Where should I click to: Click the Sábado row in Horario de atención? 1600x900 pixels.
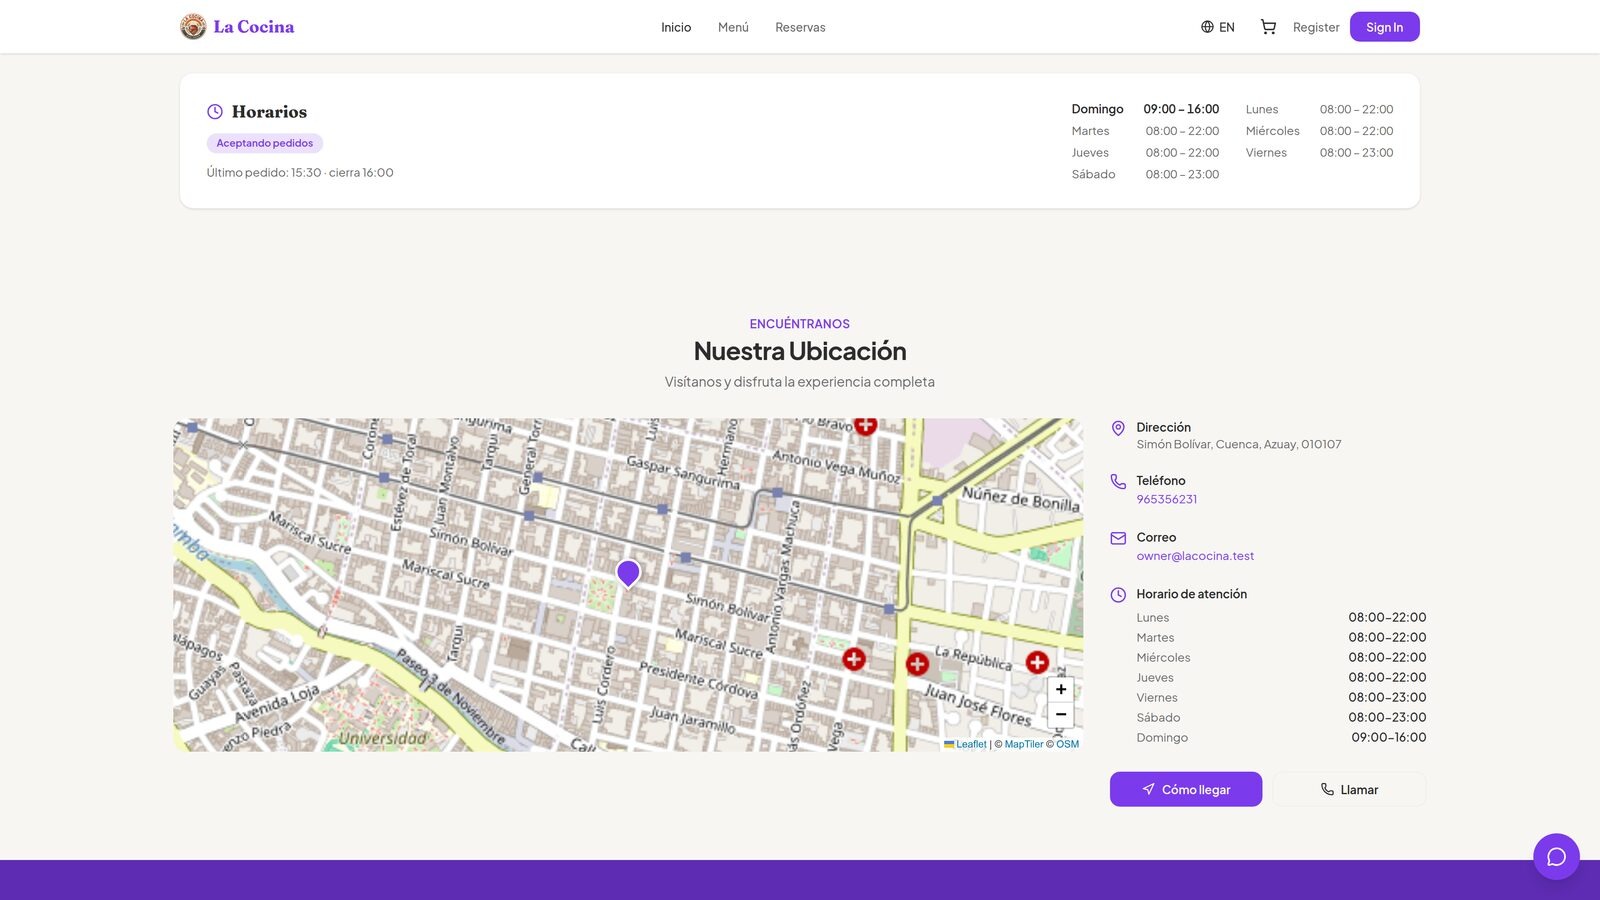pos(1281,717)
